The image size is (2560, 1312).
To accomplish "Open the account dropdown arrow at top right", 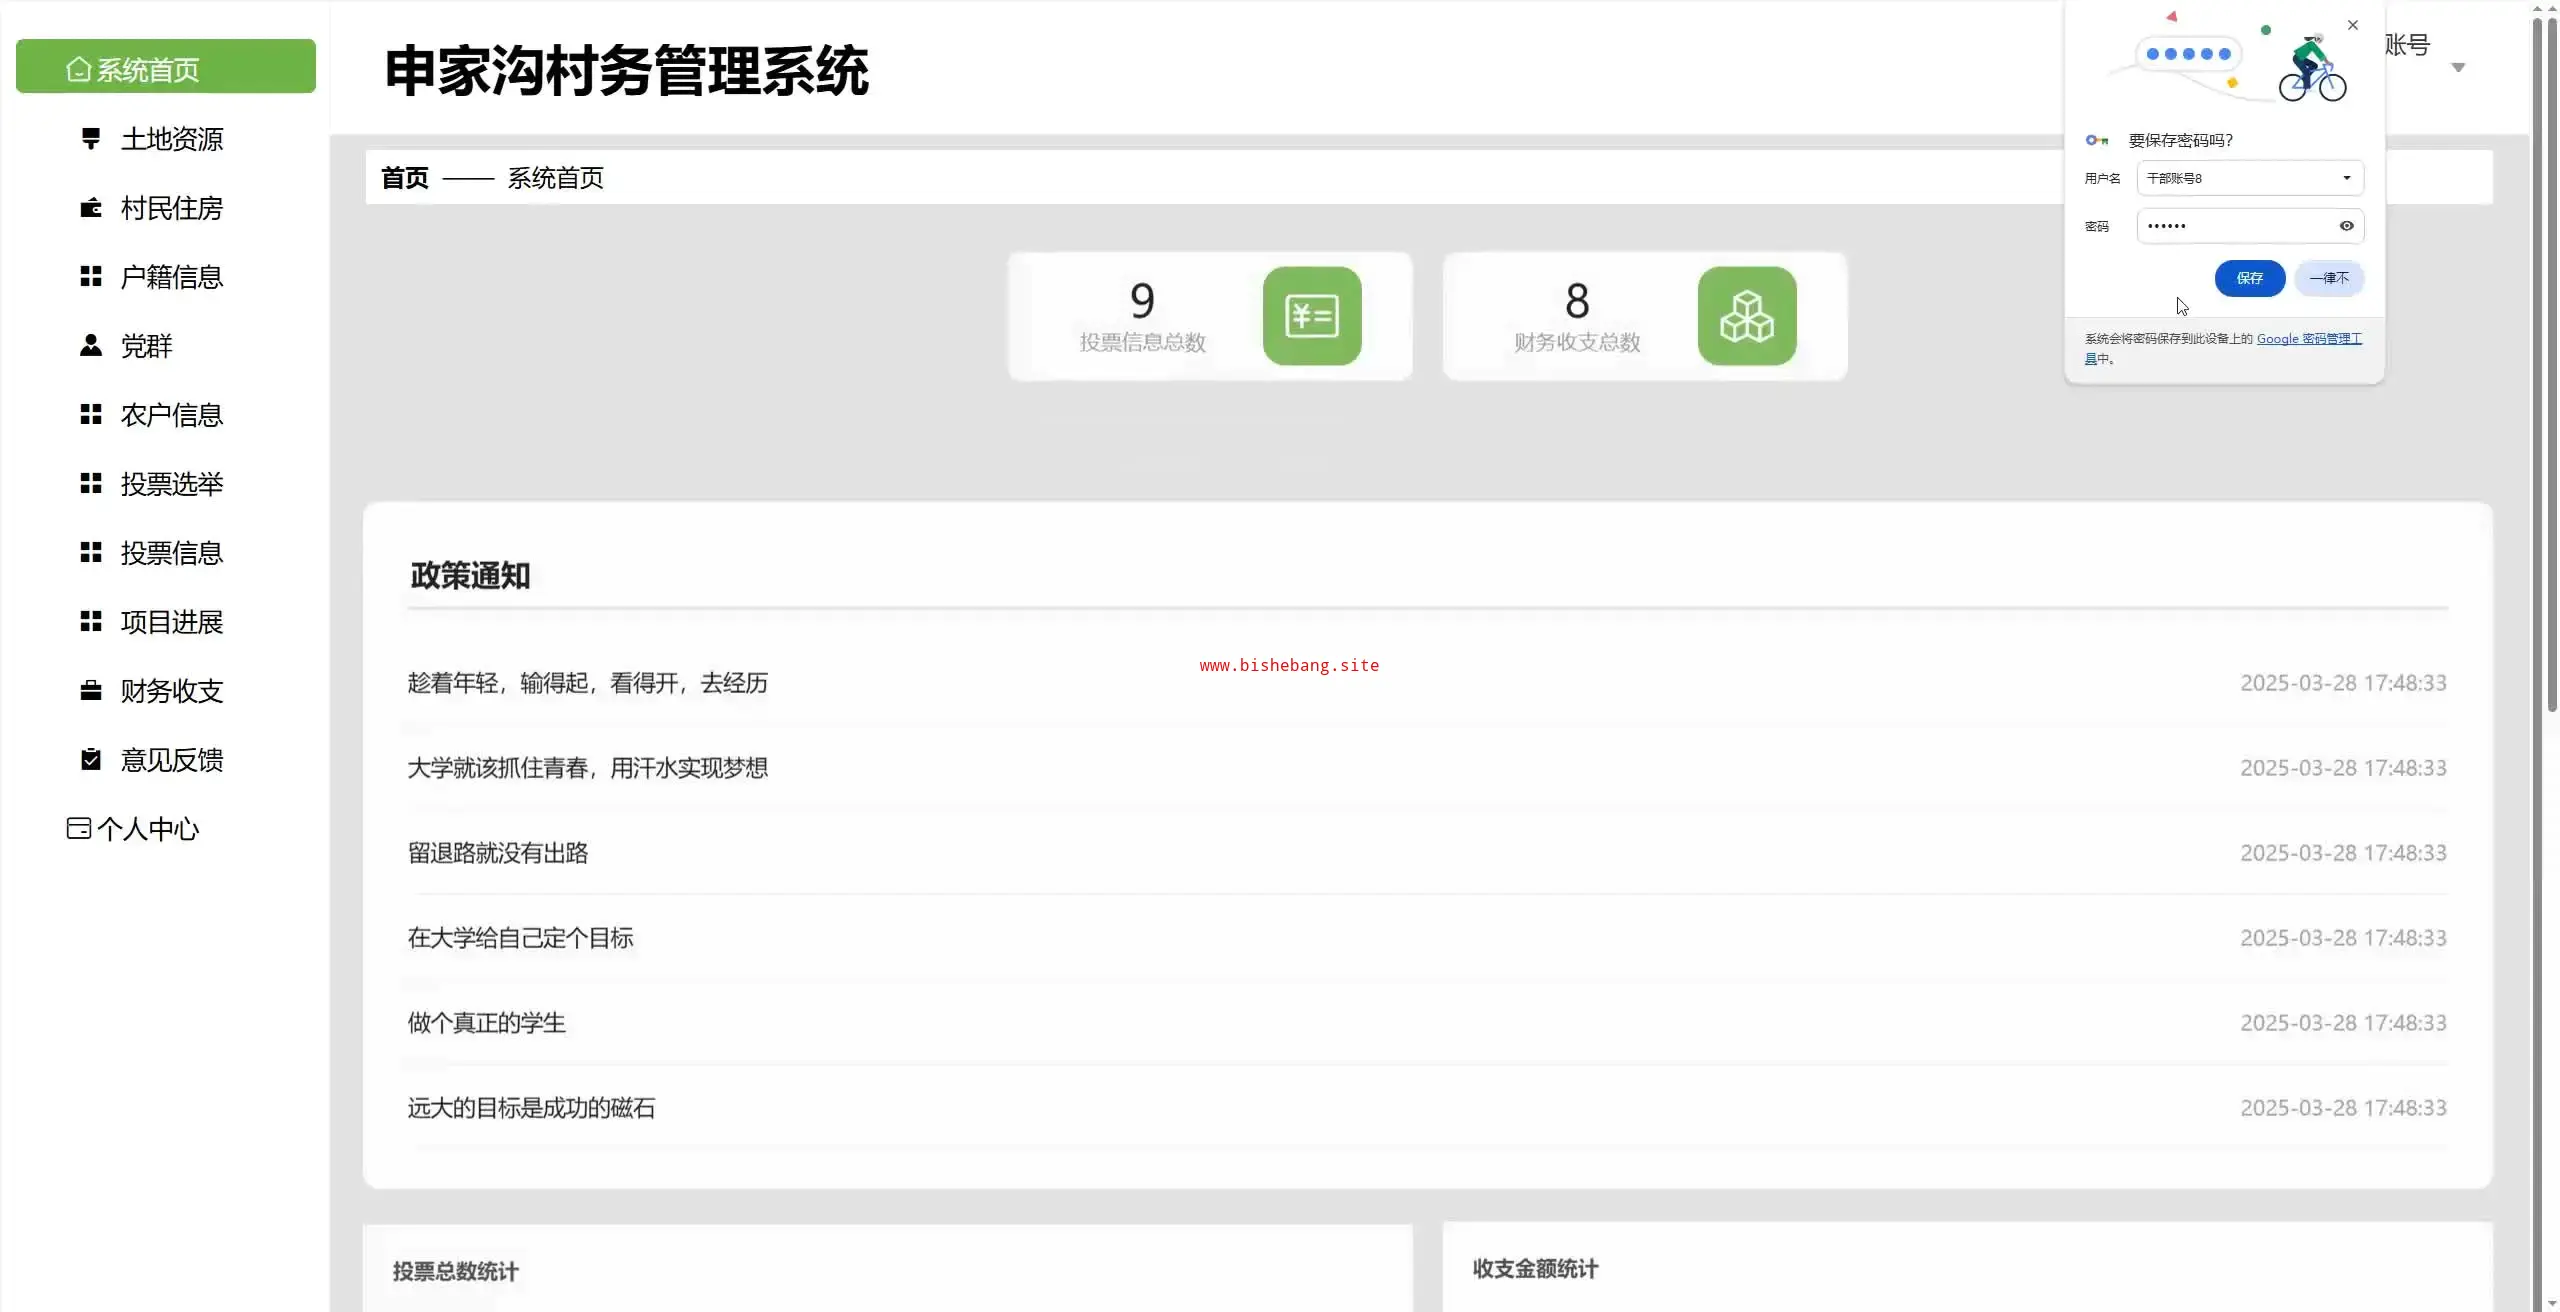I will [2458, 68].
